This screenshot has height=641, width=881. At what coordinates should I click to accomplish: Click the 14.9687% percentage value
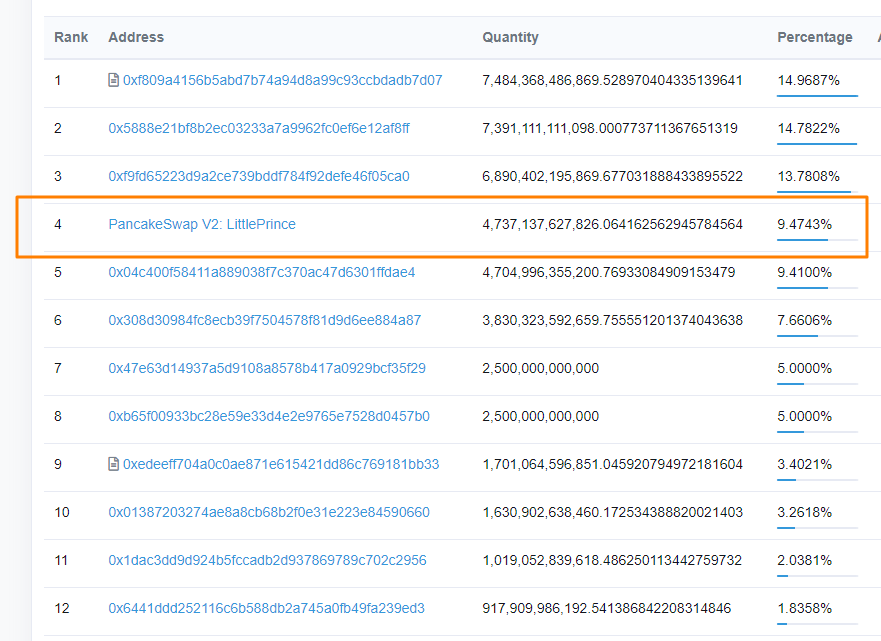point(808,80)
